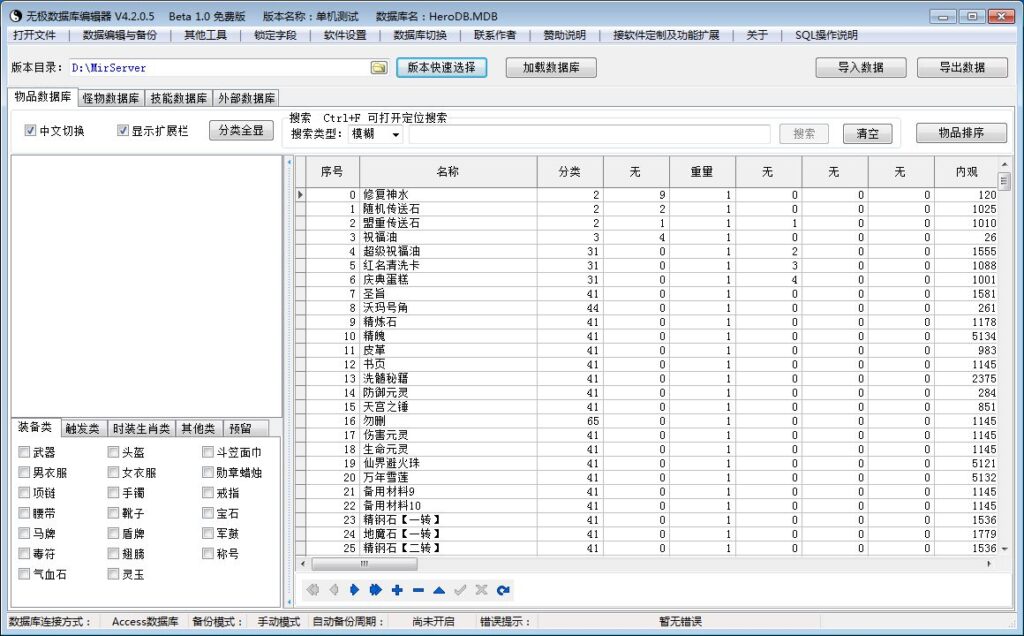Expand the 其他工具 menu
Screen dimensions: 1024x636
coord(205,35)
